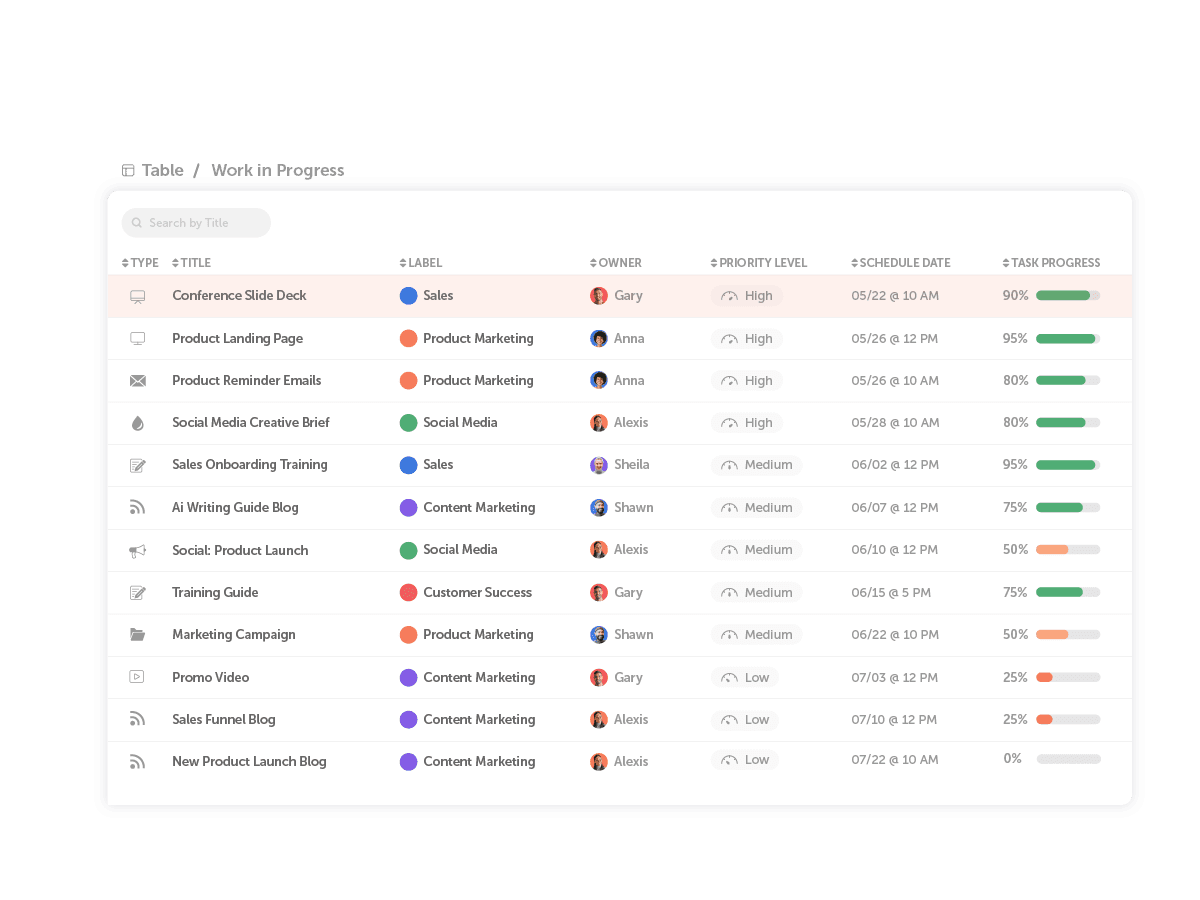Viewport: 1200px width, 900px height.
Task: Click Shawn's avatar in Ai Writing Guide Blog row
Action: click(x=599, y=508)
